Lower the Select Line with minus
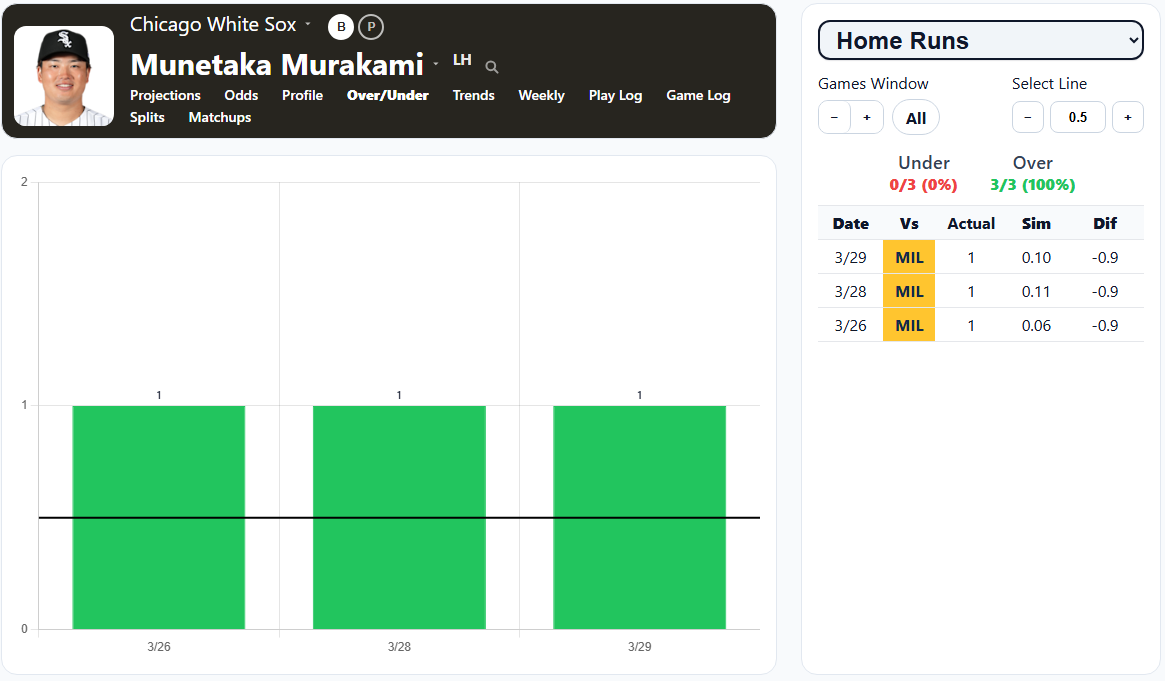 (x=1028, y=118)
